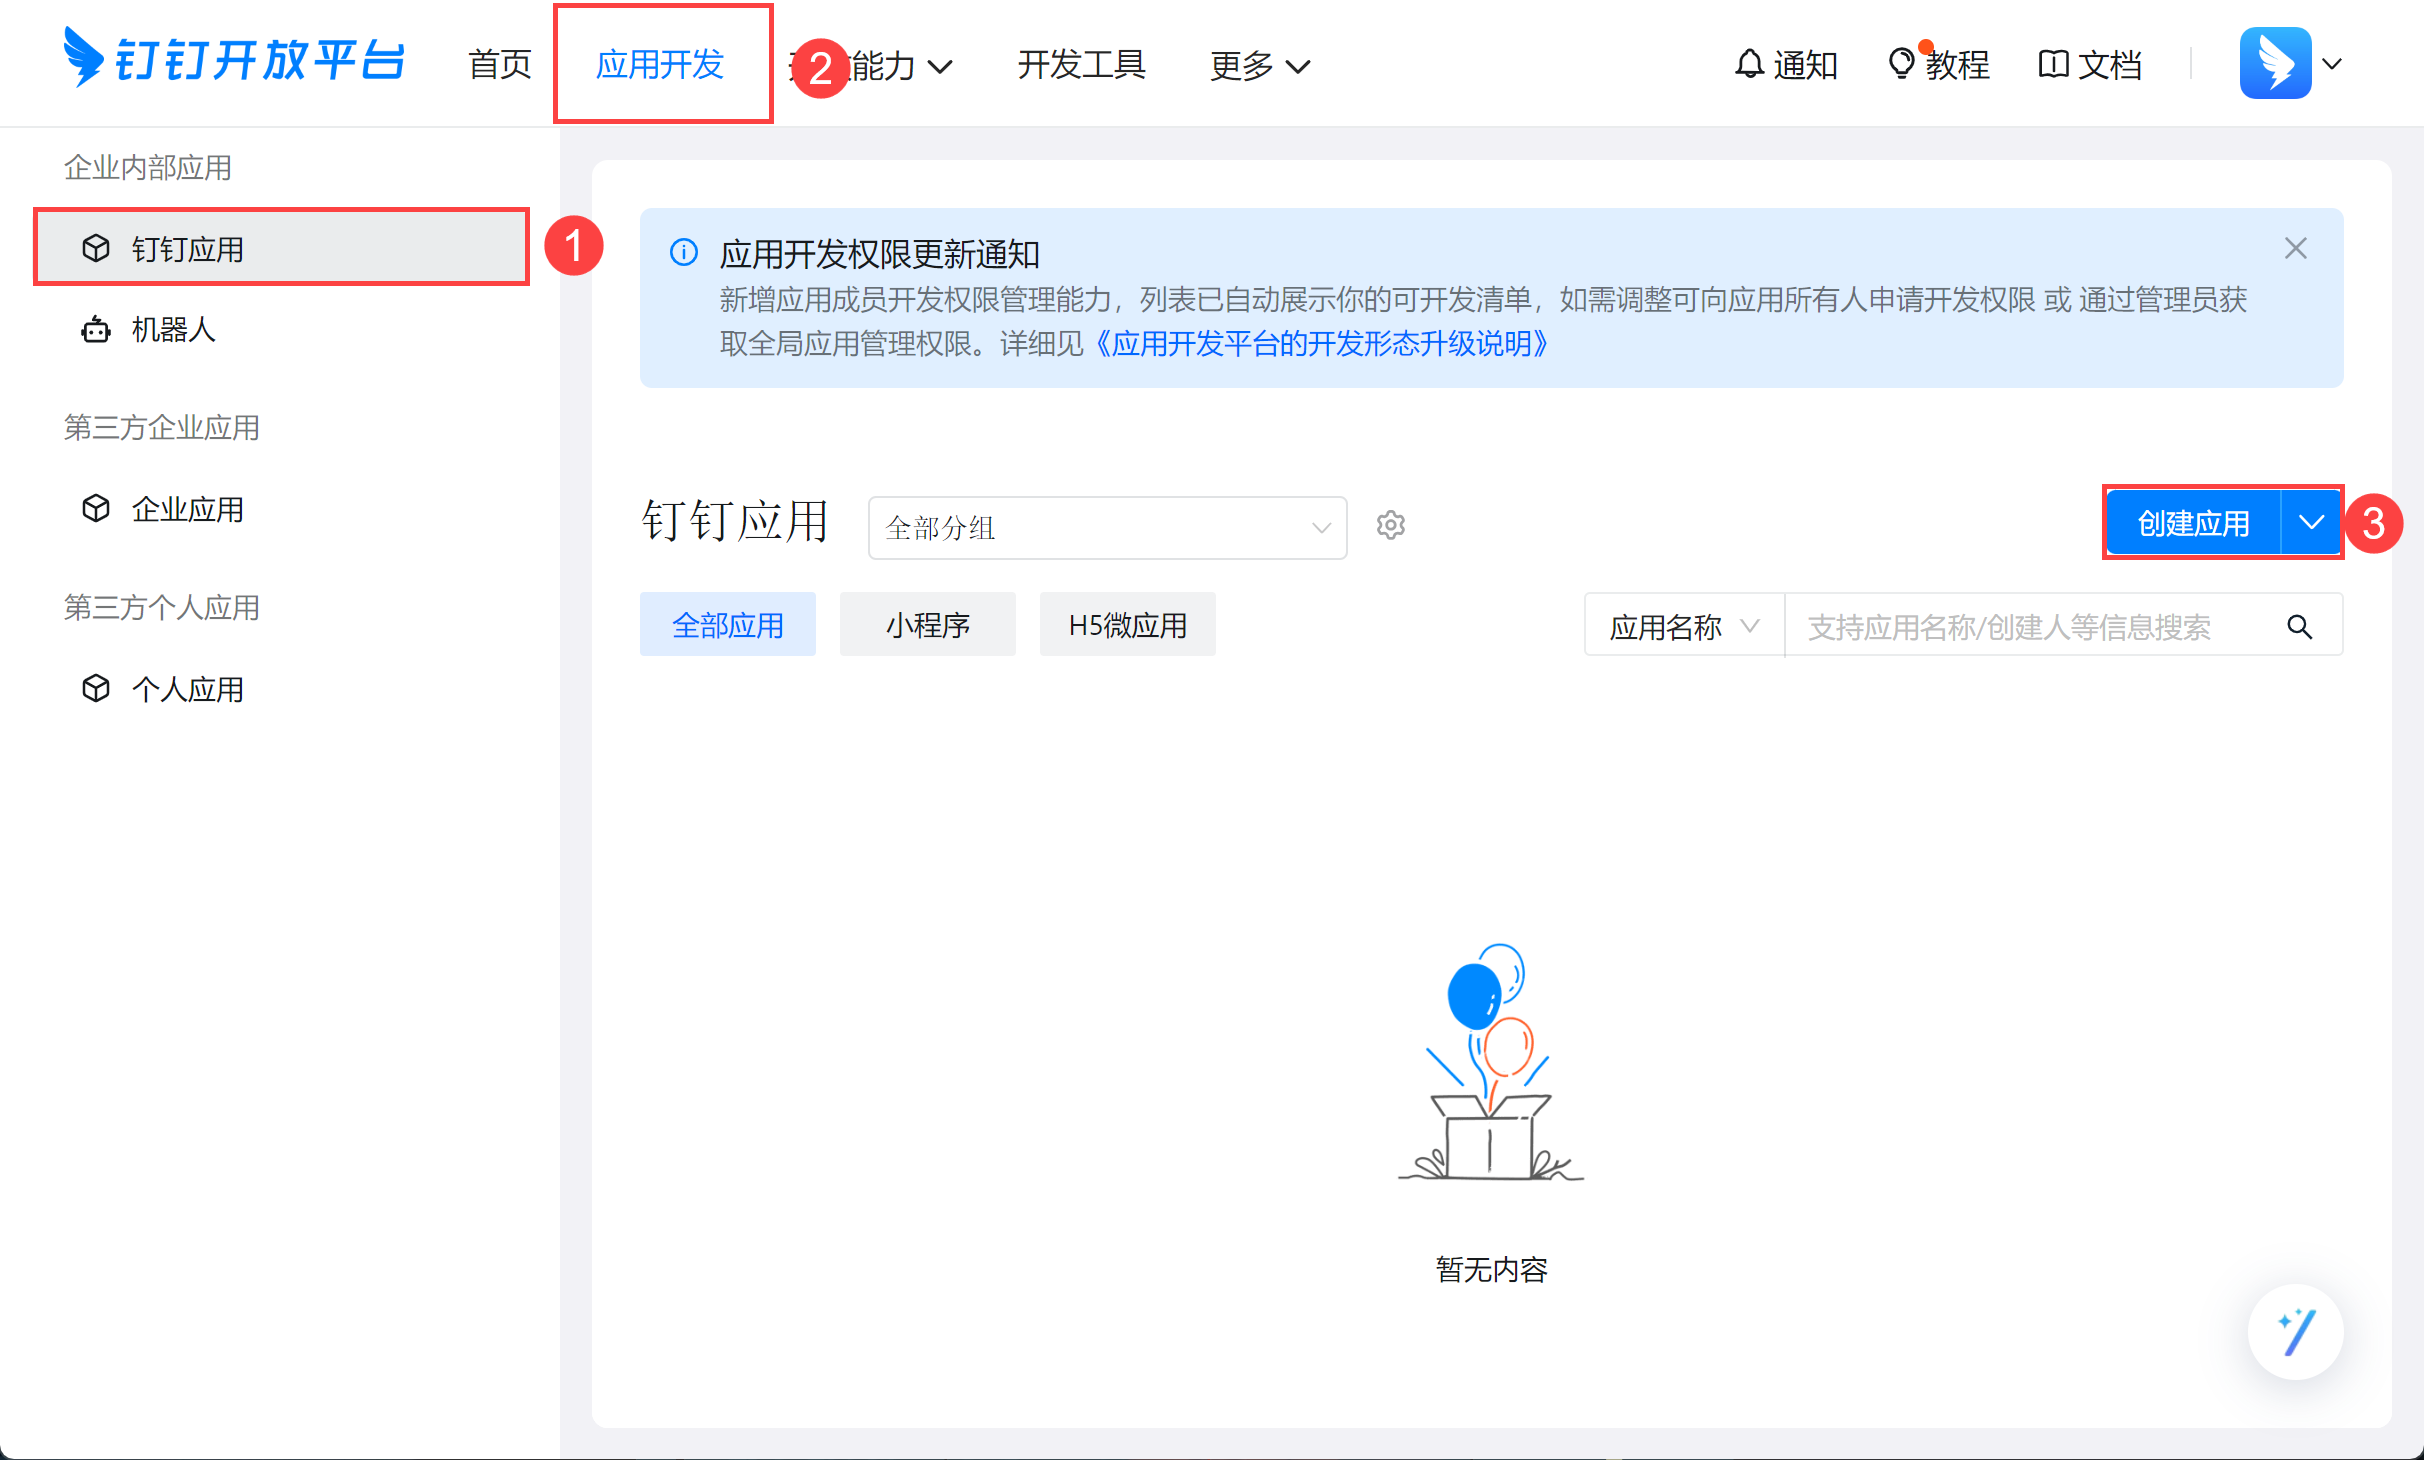Dismiss the permission update notice

[x=2295, y=249]
